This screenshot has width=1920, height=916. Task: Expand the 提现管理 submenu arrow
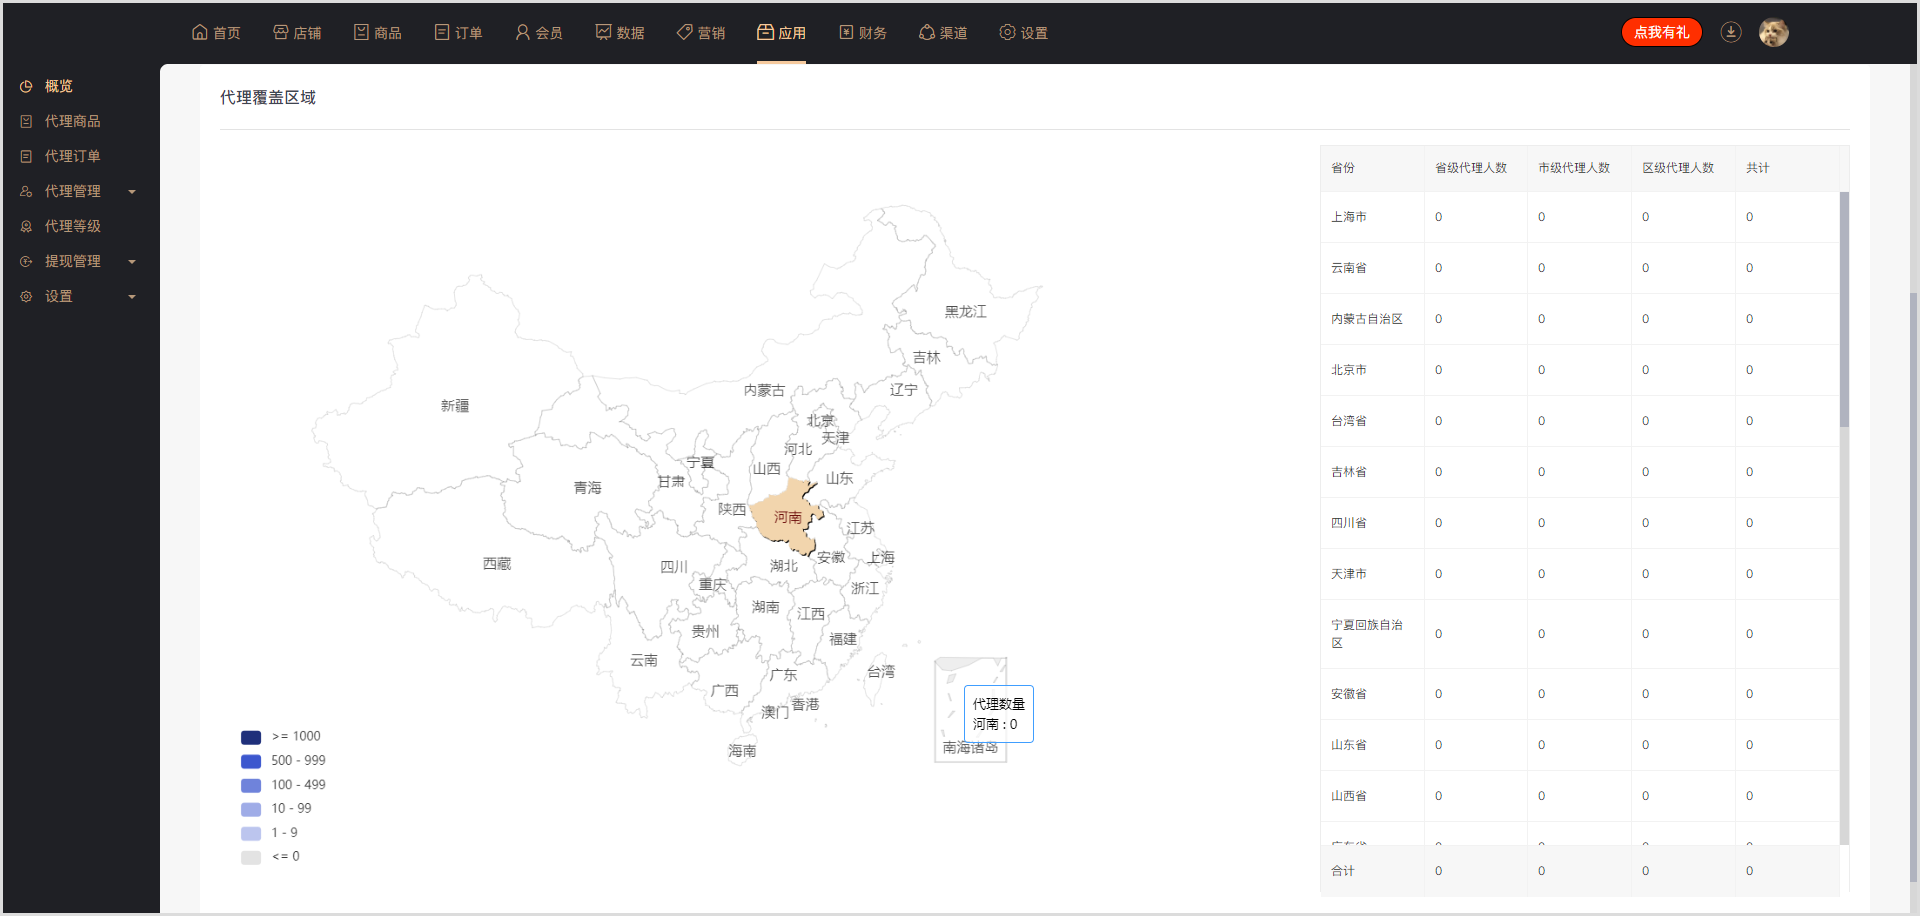tap(132, 262)
